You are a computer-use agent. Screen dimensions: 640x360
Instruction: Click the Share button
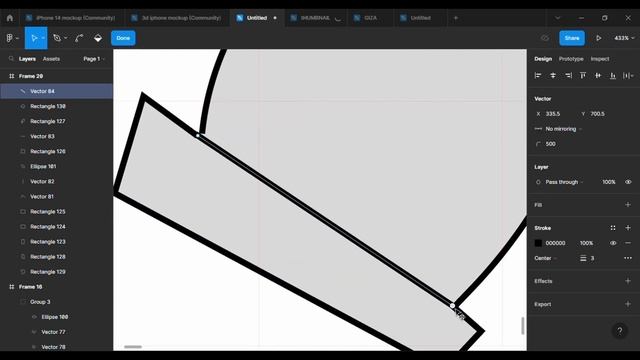[x=572, y=38]
